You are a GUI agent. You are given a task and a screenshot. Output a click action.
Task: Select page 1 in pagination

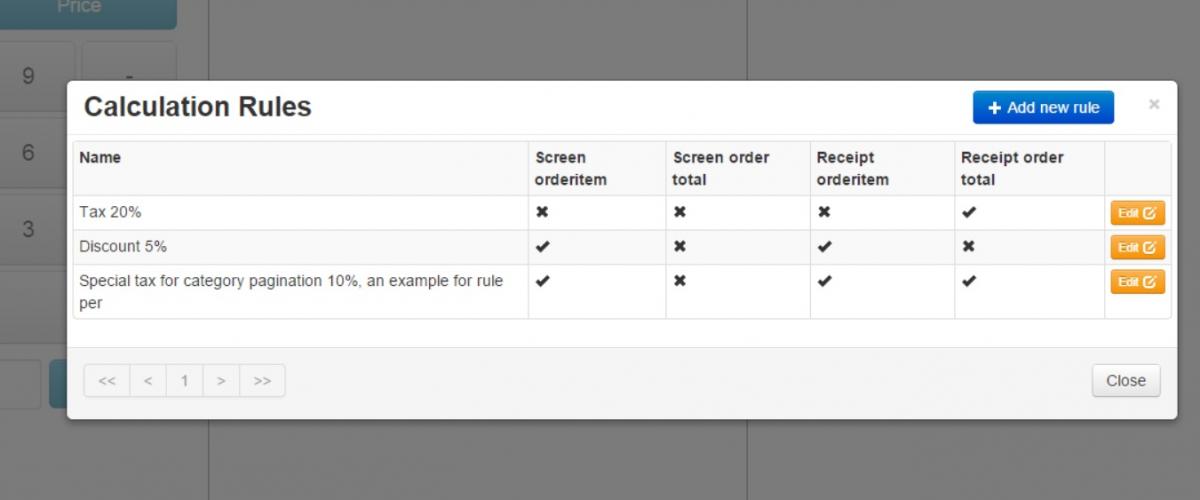(185, 381)
